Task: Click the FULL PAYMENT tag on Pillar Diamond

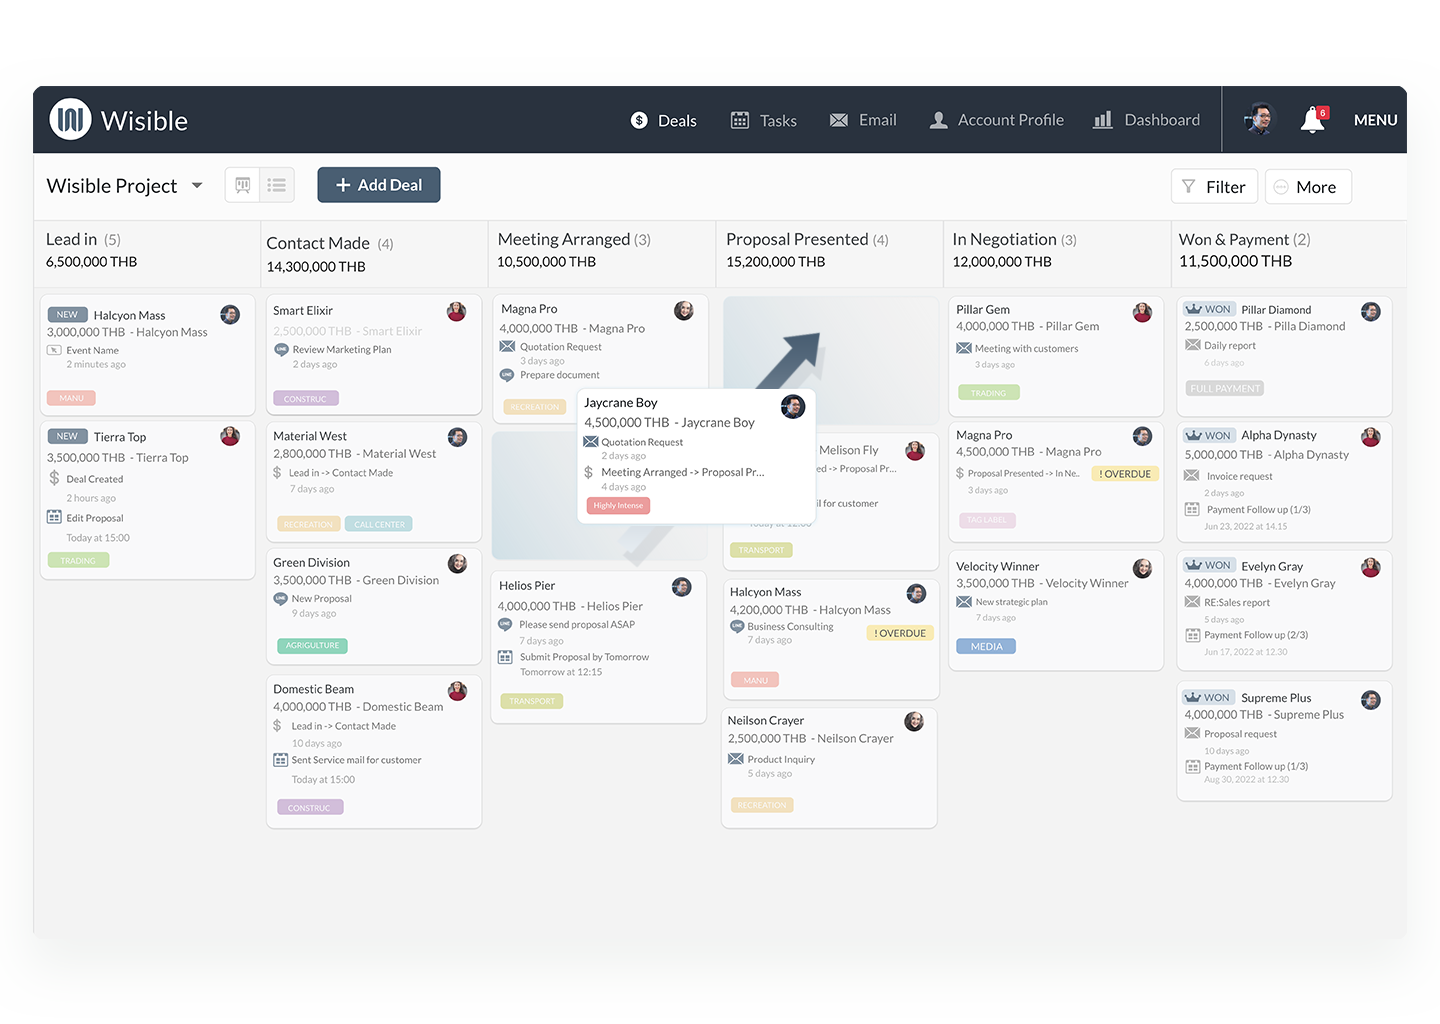Action: 1225,388
